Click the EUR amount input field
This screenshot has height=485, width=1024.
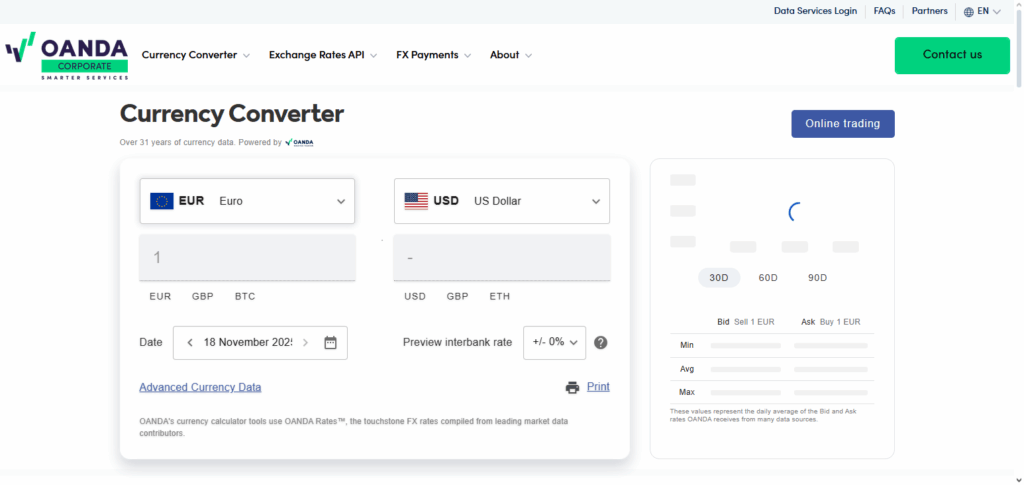pos(247,258)
